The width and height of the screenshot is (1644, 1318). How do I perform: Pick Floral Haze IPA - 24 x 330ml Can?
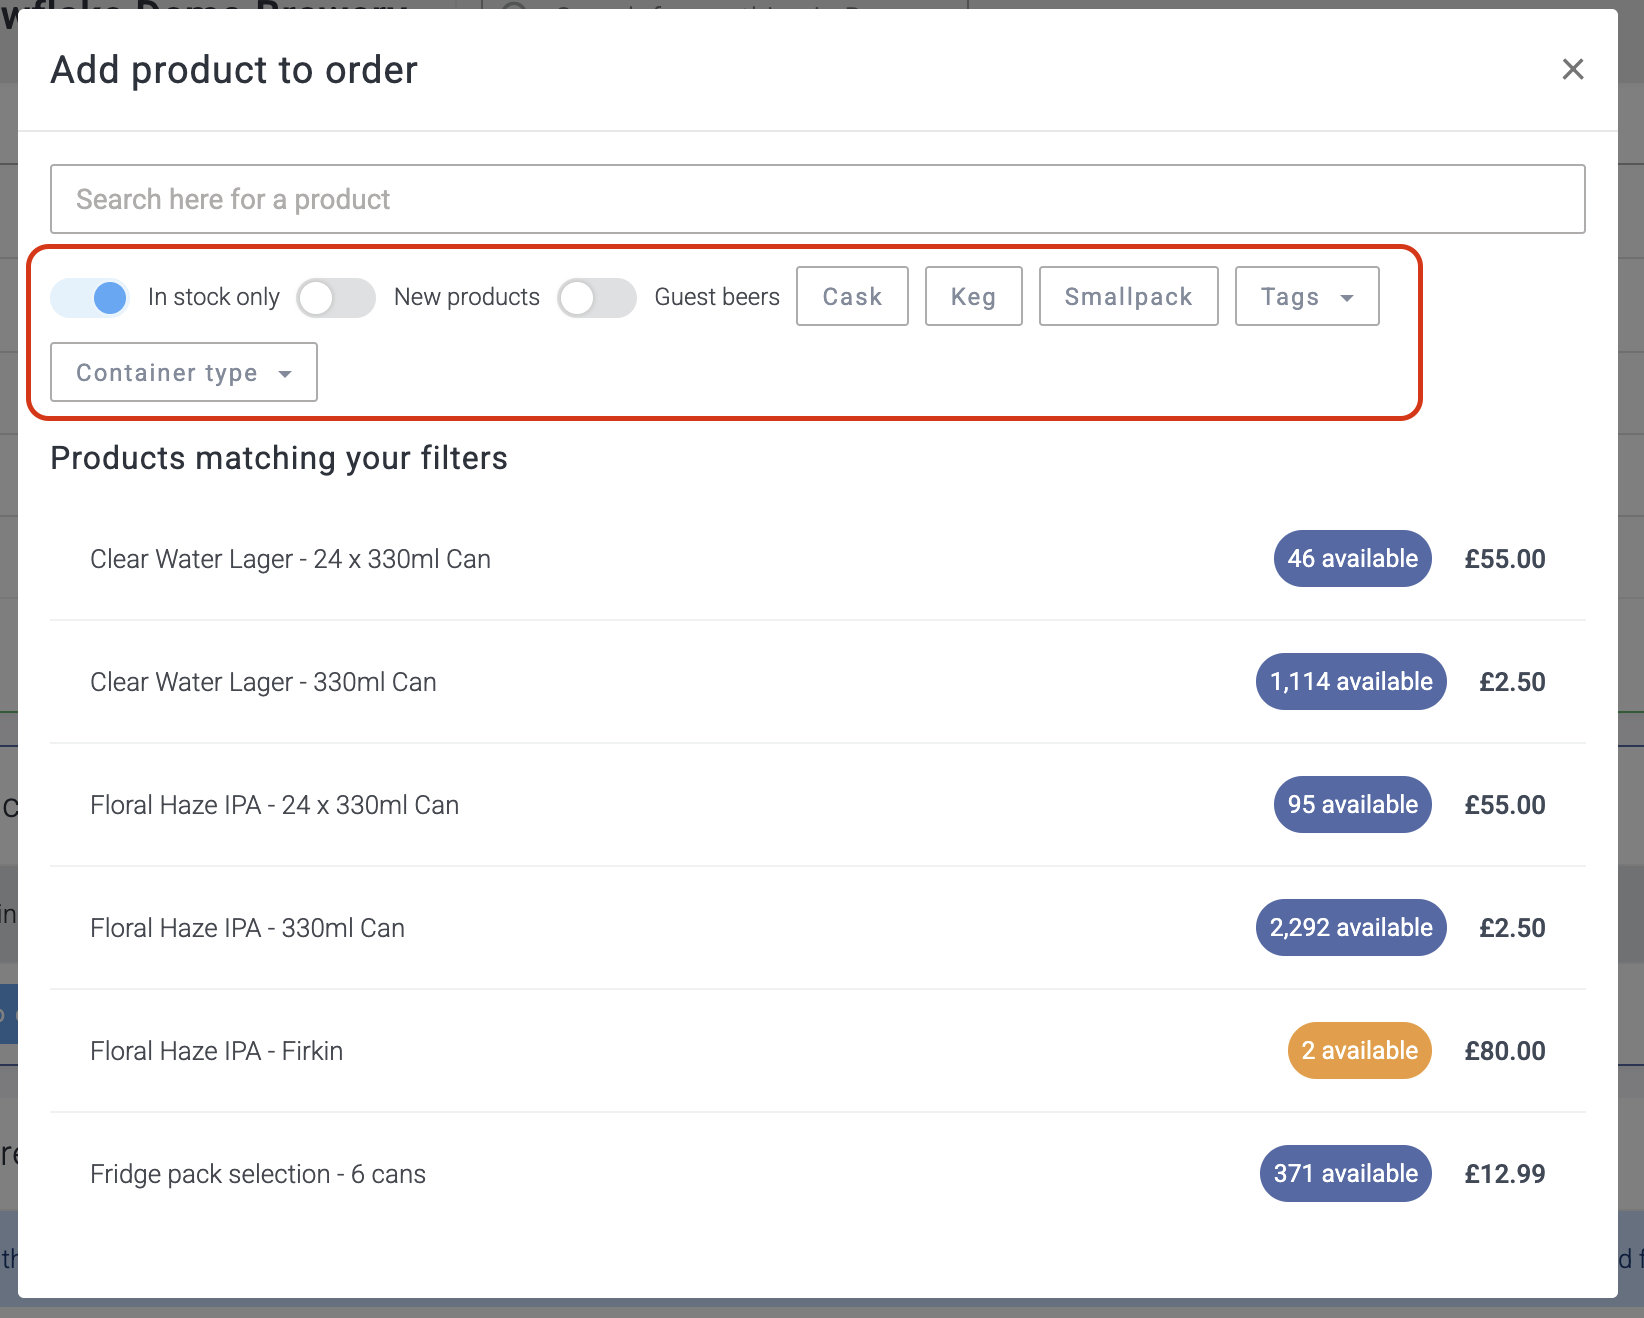tap(817, 805)
